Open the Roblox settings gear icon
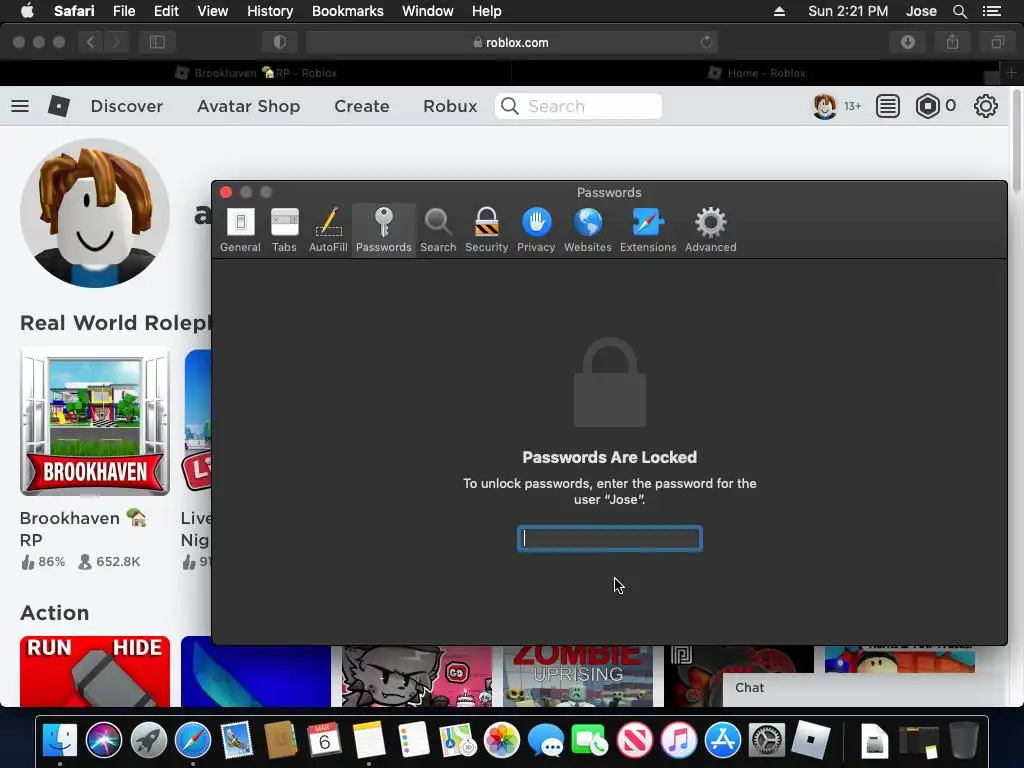1024x768 pixels. click(985, 106)
